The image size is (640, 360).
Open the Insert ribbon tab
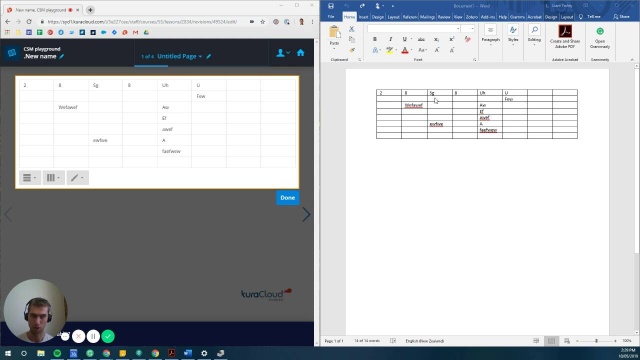(x=363, y=17)
